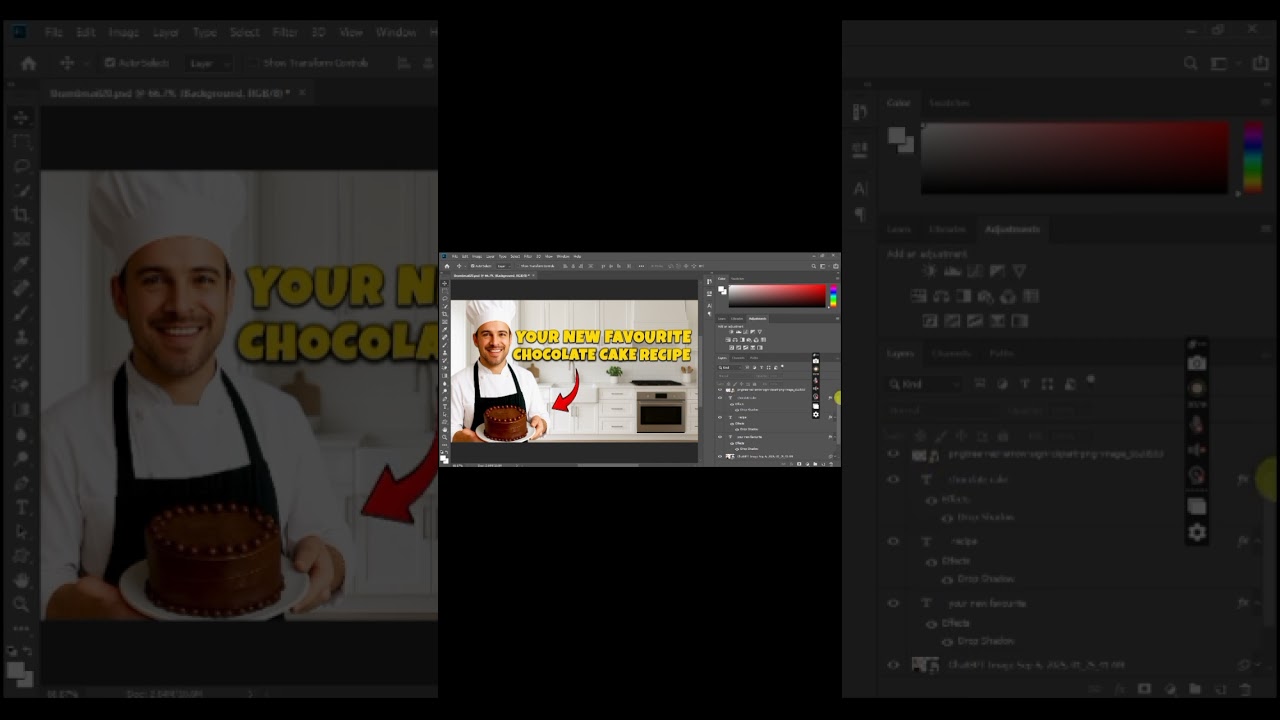
Task: Add a layer mask in the centered window
Action: click(x=798, y=464)
